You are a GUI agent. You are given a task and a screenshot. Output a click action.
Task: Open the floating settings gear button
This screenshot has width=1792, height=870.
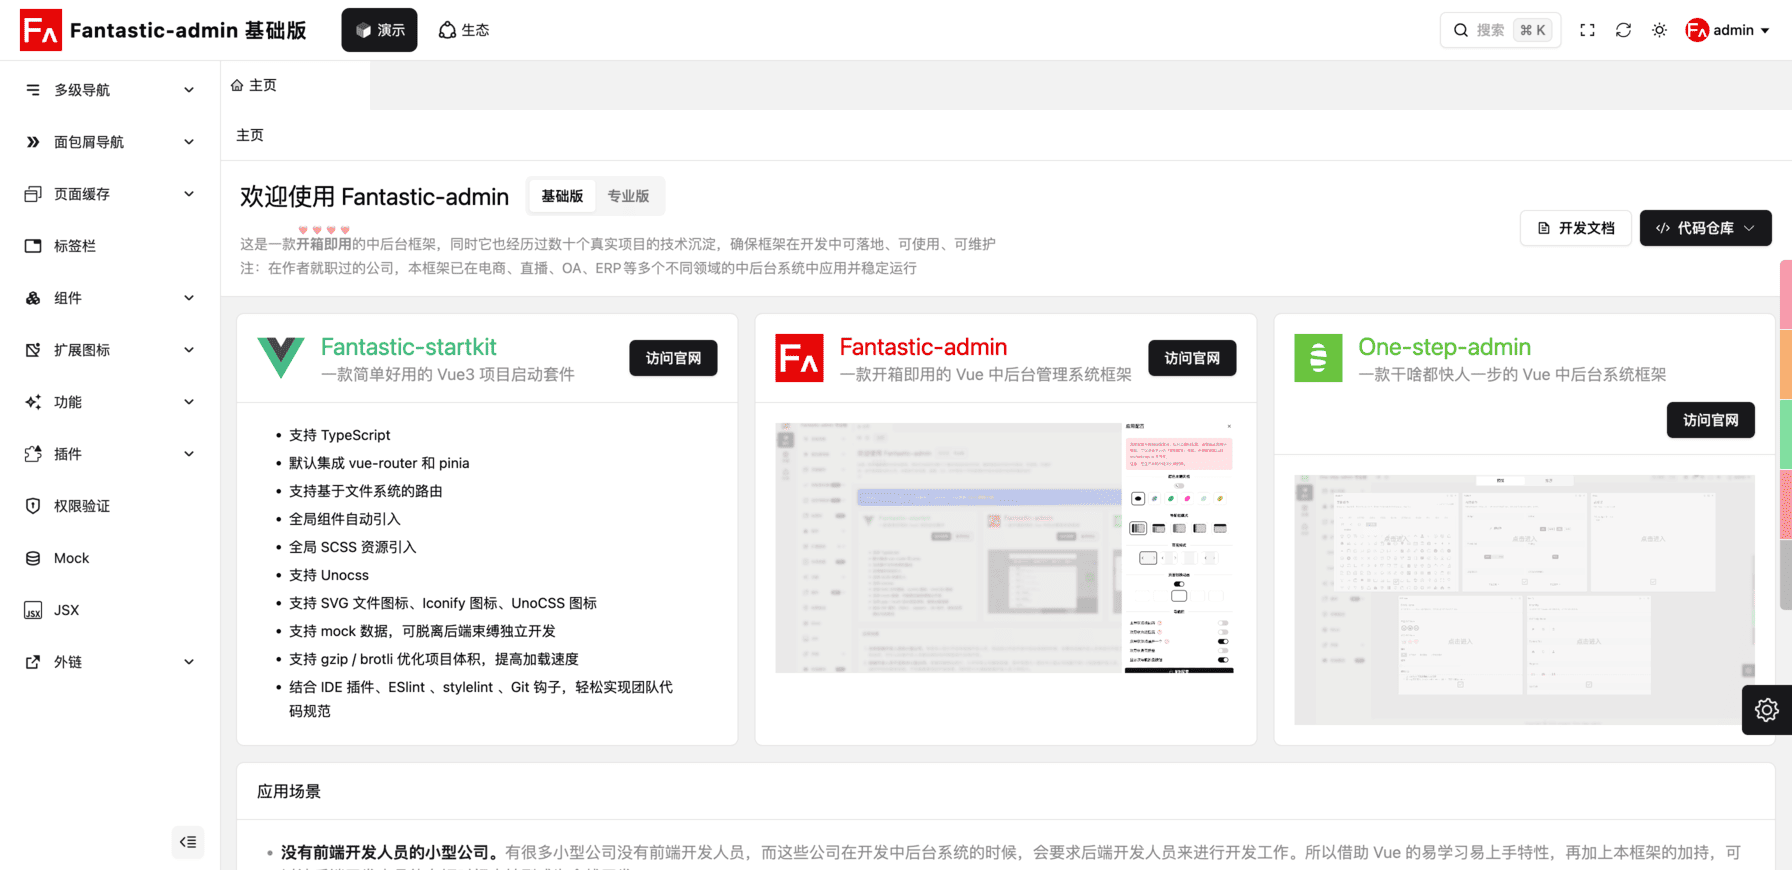[x=1766, y=710]
